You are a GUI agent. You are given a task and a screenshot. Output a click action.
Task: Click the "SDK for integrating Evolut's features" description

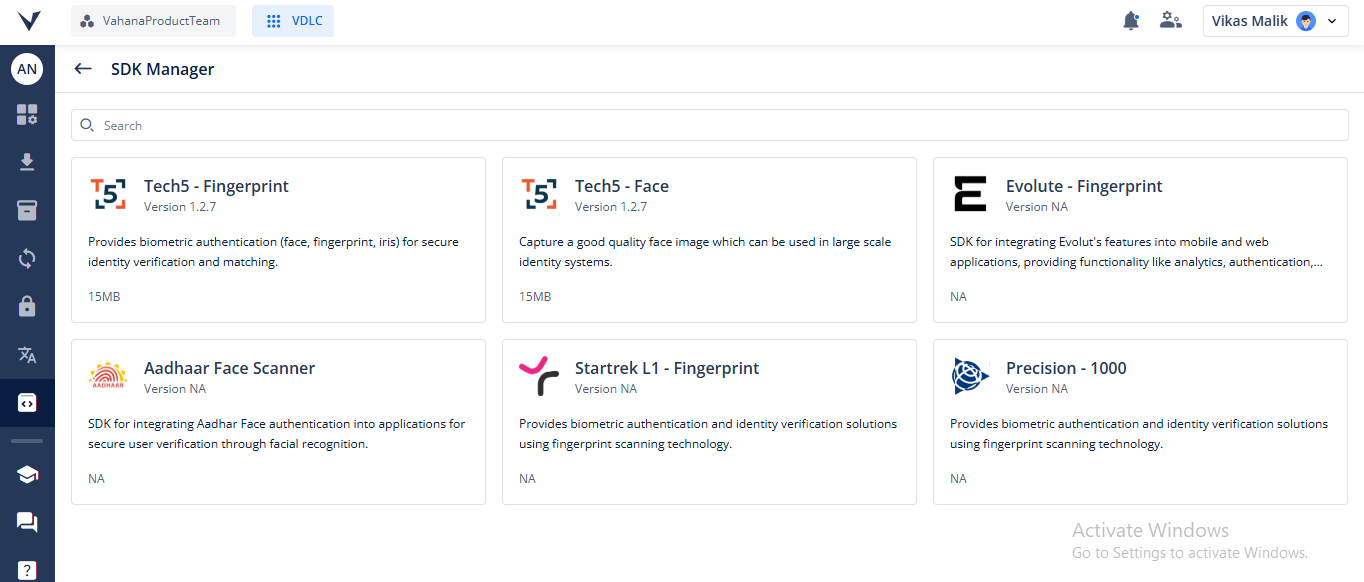[x=1137, y=252]
